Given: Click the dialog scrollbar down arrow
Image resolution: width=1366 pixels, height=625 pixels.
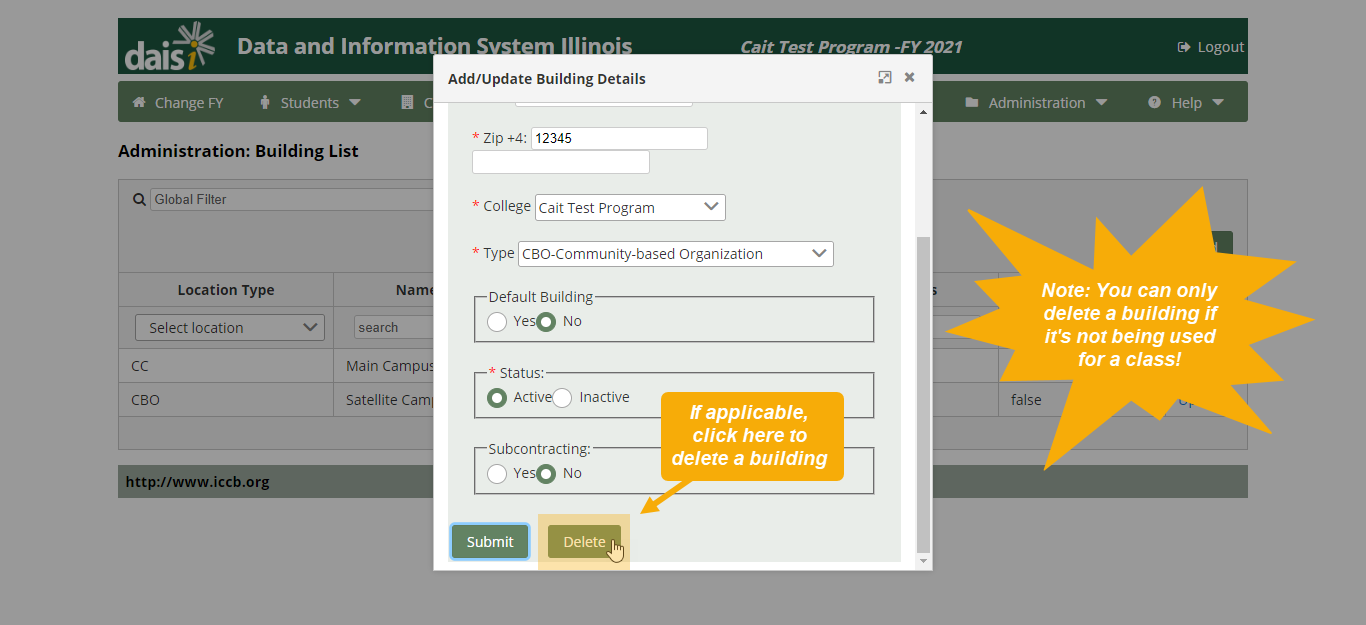Looking at the screenshot, I should click(x=923, y=560).
